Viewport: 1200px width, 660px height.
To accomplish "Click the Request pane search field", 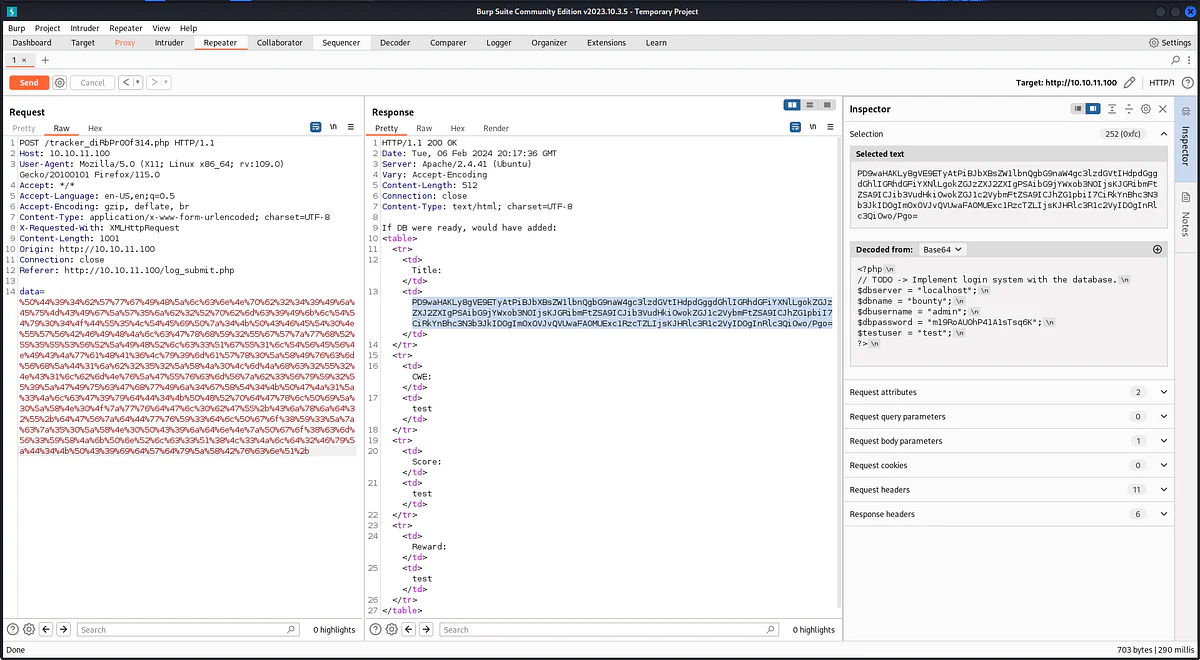I will pos(188,629).
